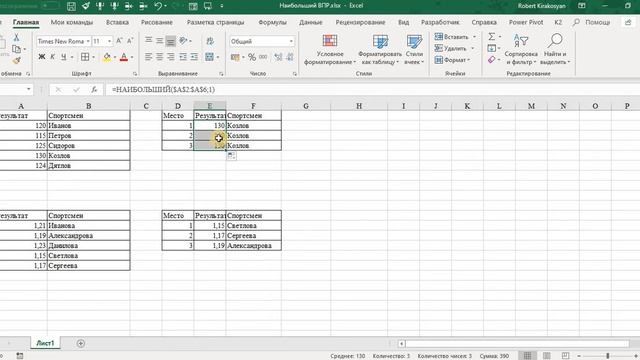Toggle Wrap Text icon
640x360 pixels.
coord(210,41)
